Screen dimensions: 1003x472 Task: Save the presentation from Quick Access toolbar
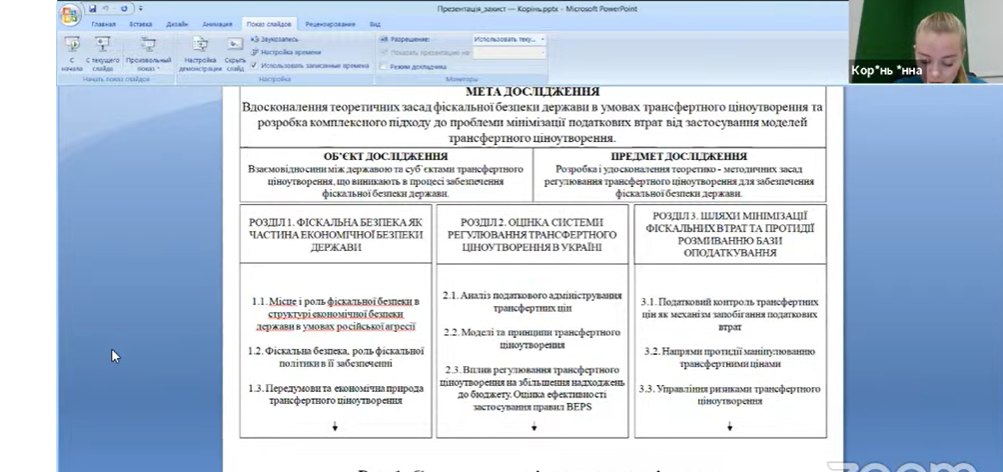pos(92,8)
